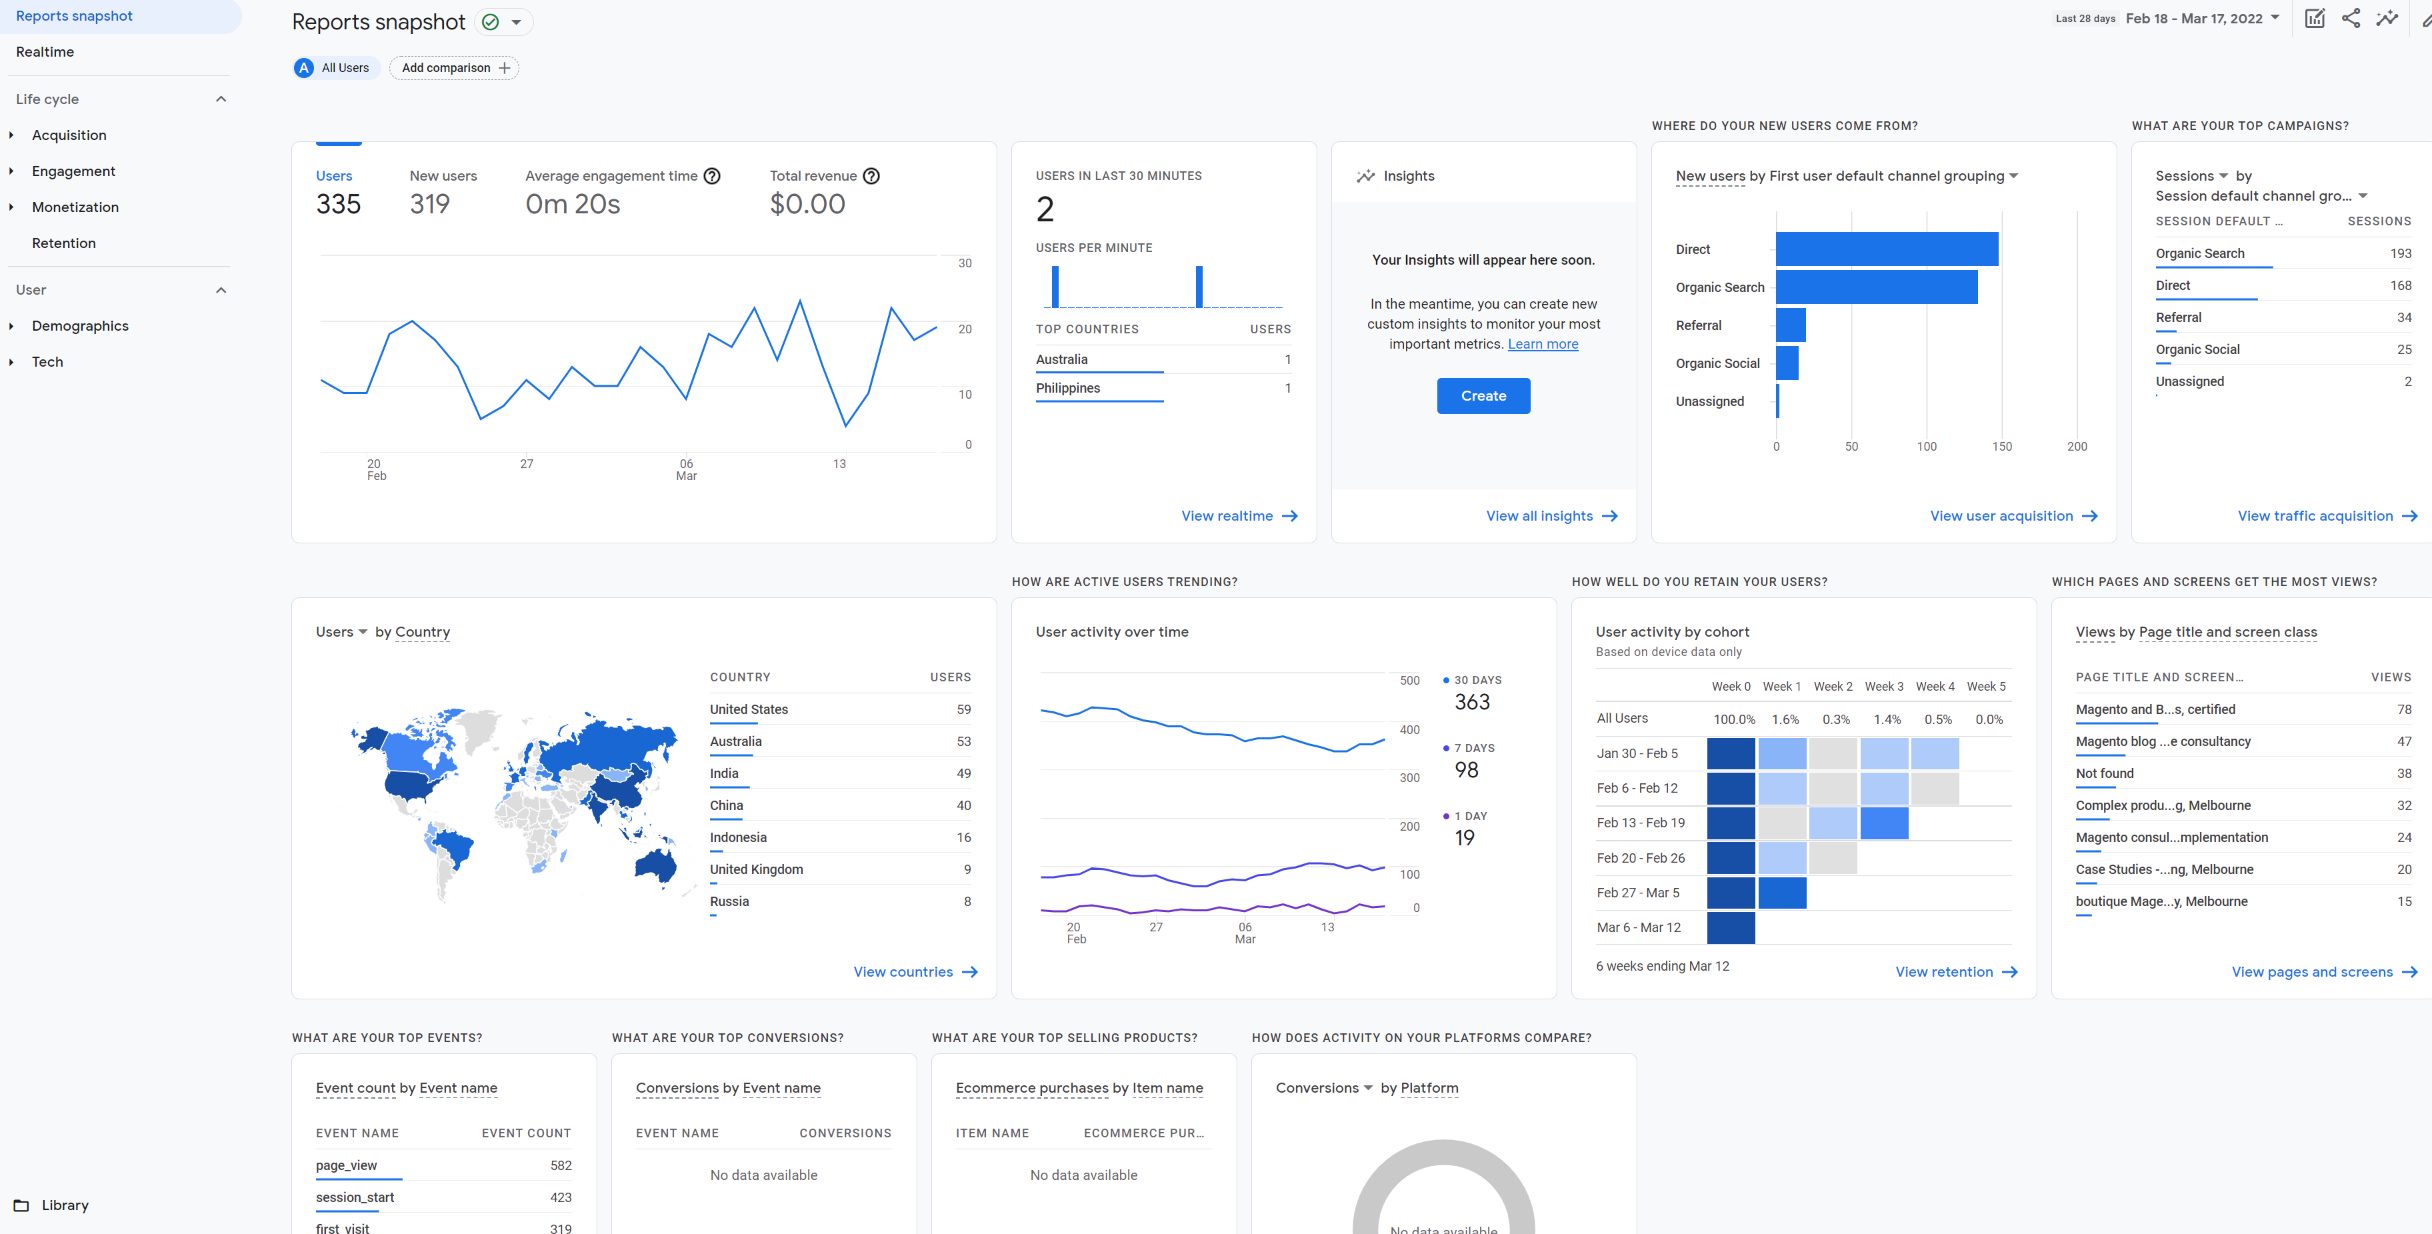Click the Learn more link
The height and width of the screenshot is (1234, 2432).
click(x=1543, y=344)
